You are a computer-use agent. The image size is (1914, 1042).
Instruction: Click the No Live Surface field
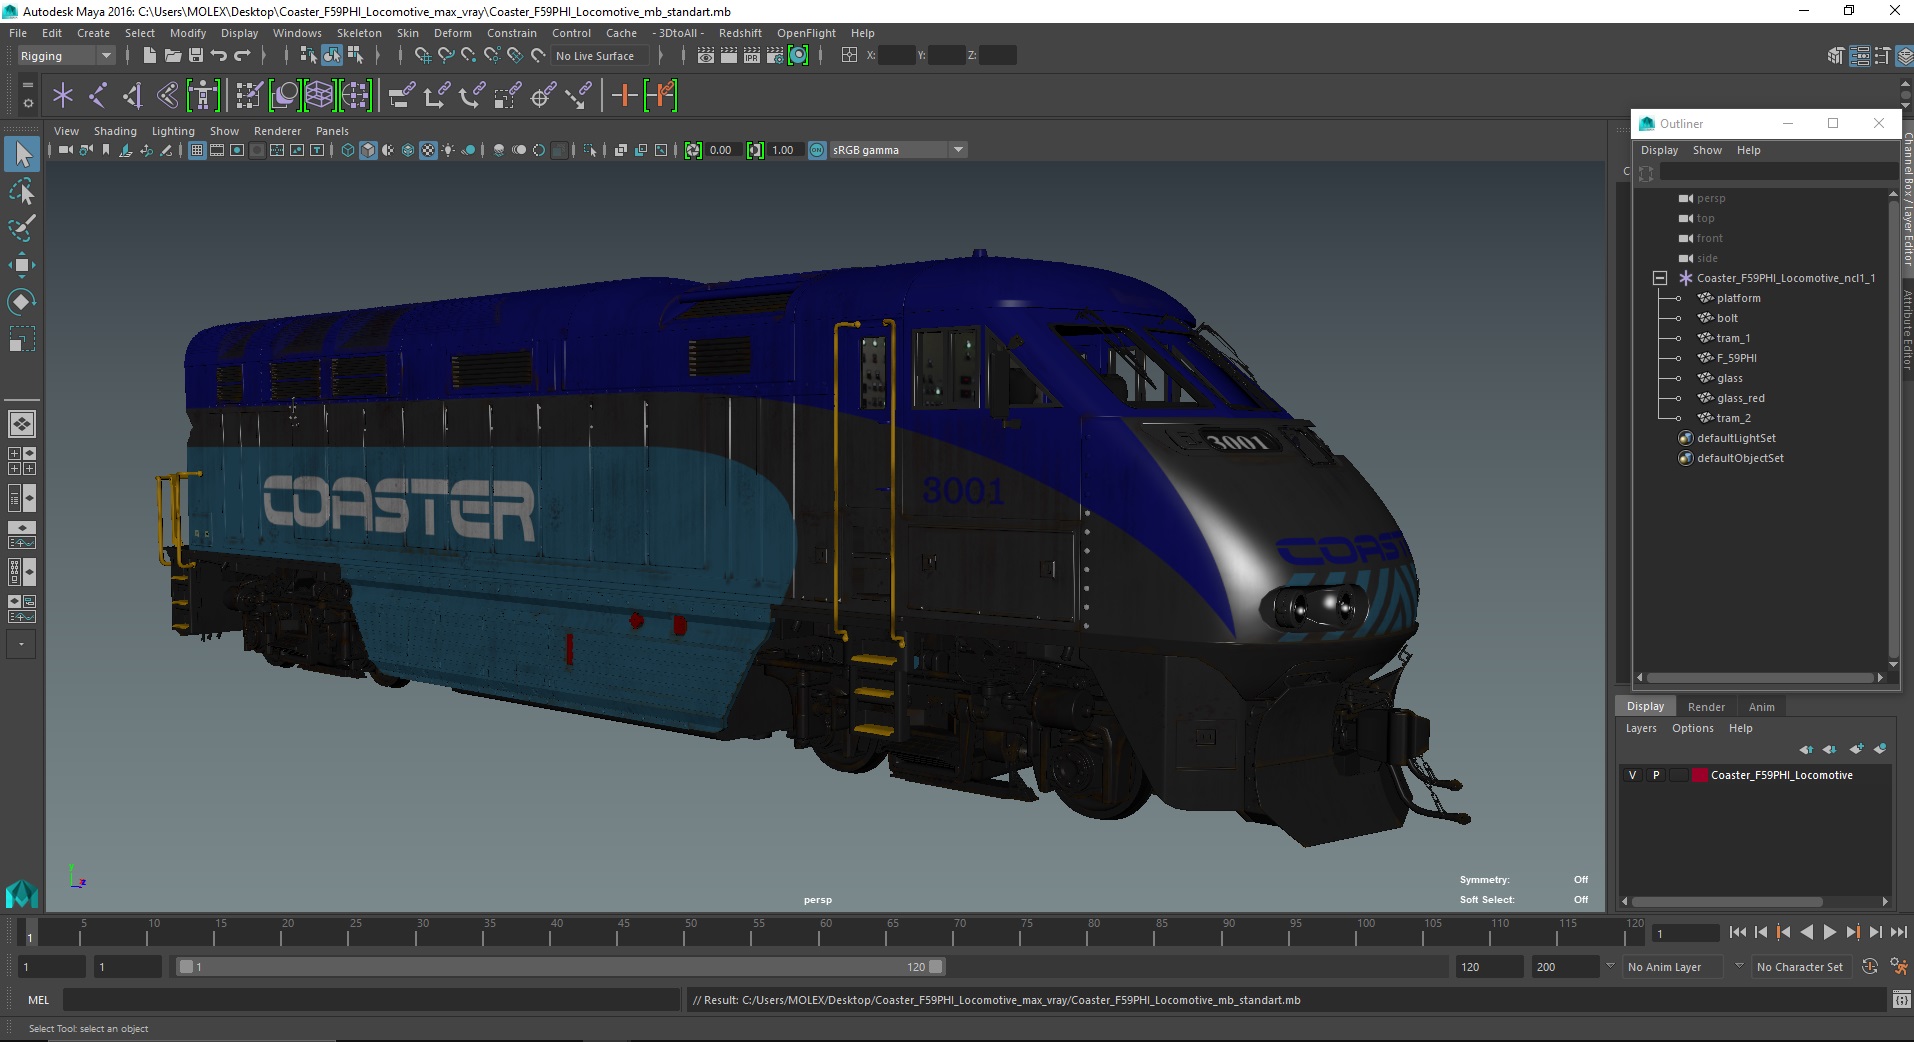[598, 56]
